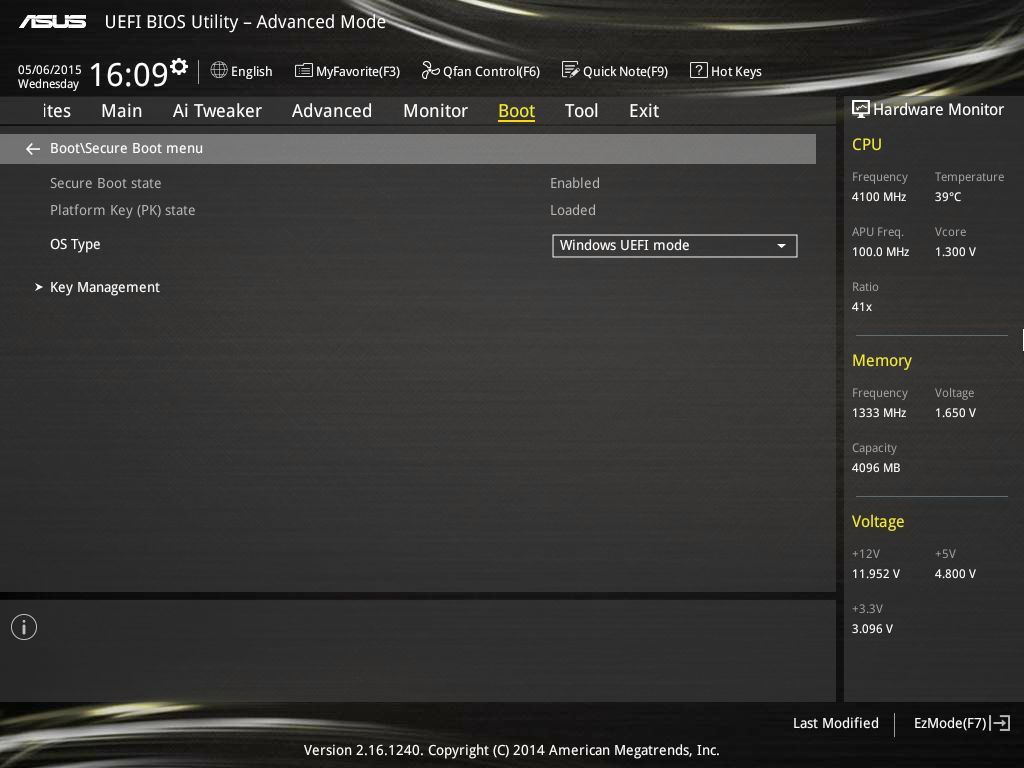Open the partially visible Favorites tab
The image size is (1024, 768).
pos(57,111)
